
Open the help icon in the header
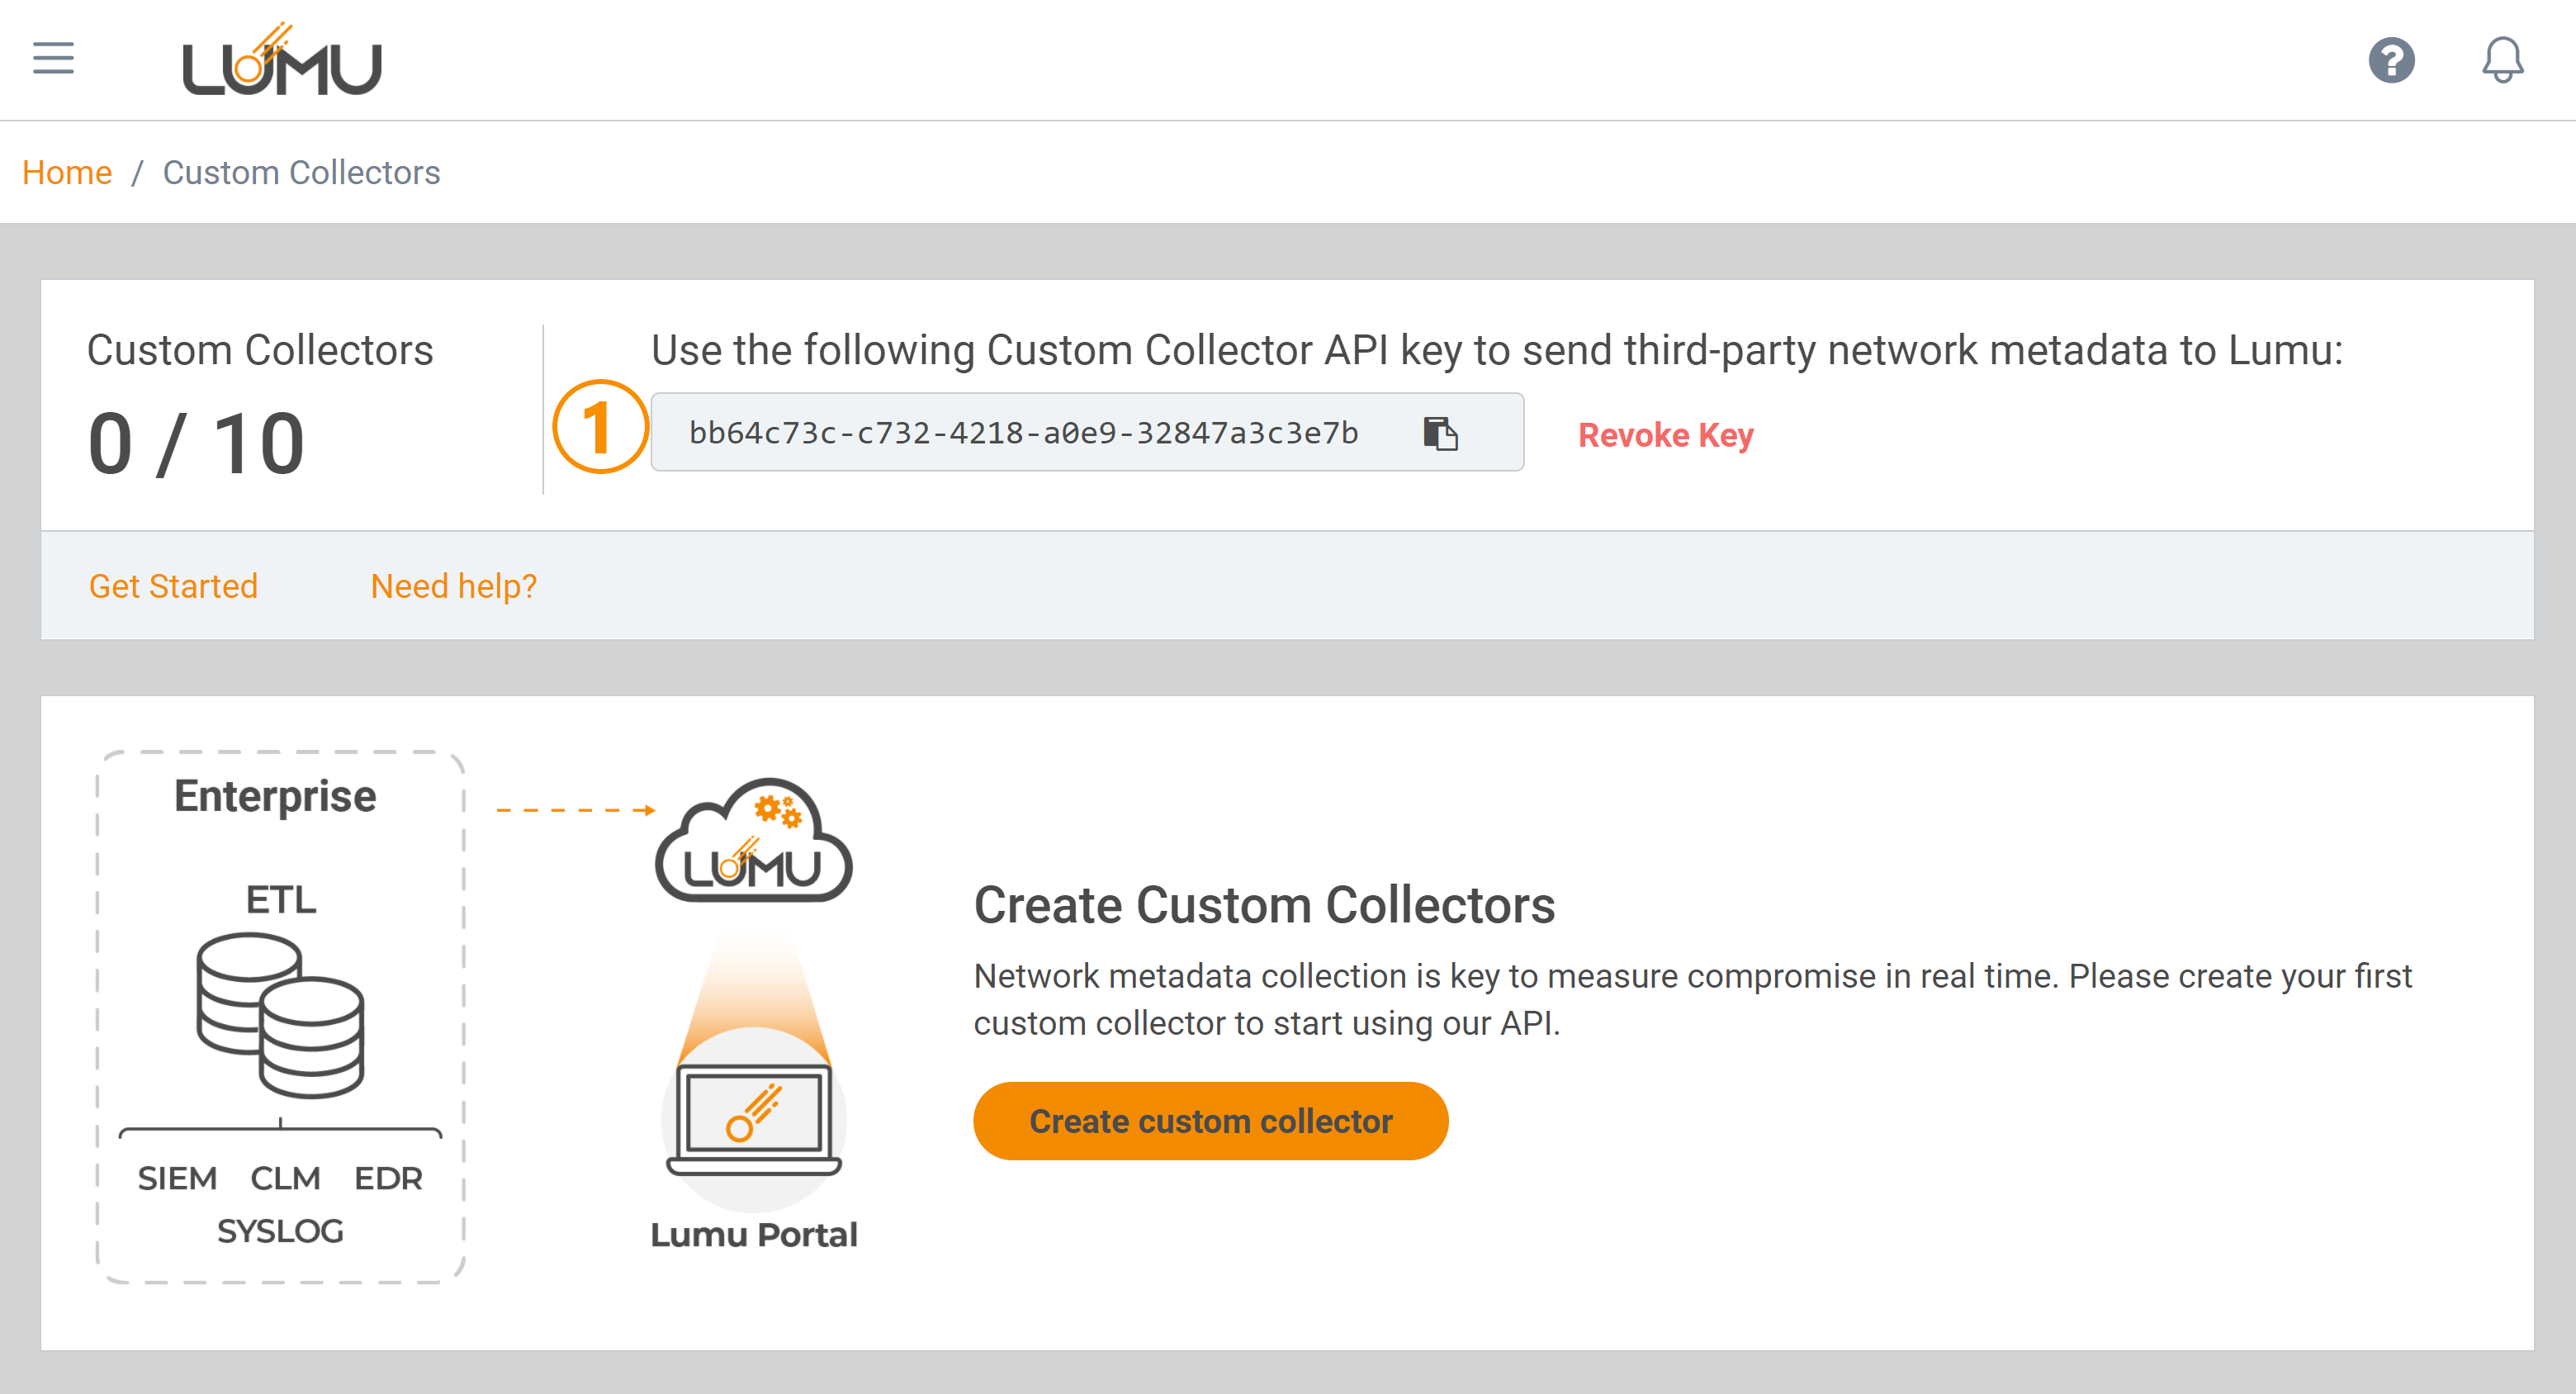point(2392,61)
